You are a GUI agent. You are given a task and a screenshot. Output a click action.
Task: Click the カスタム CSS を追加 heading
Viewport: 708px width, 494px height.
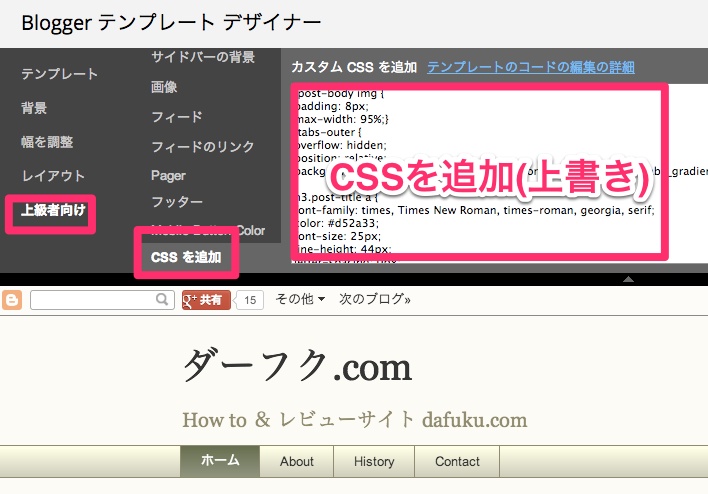354,67
